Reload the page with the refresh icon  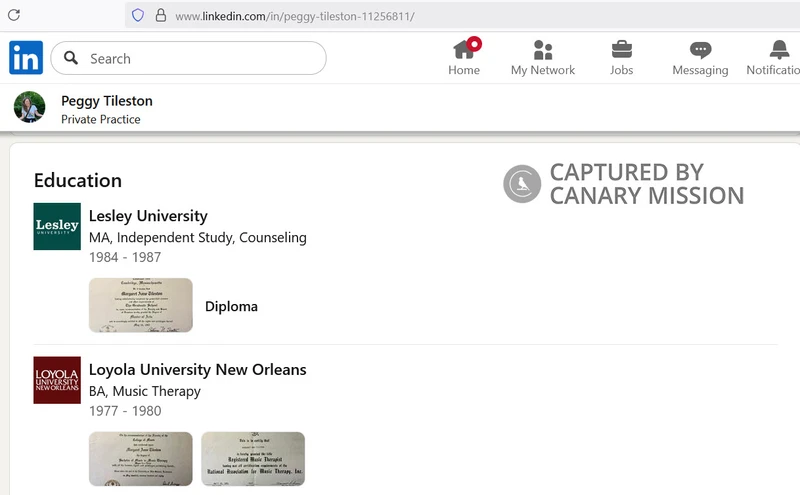pos(14,15)
